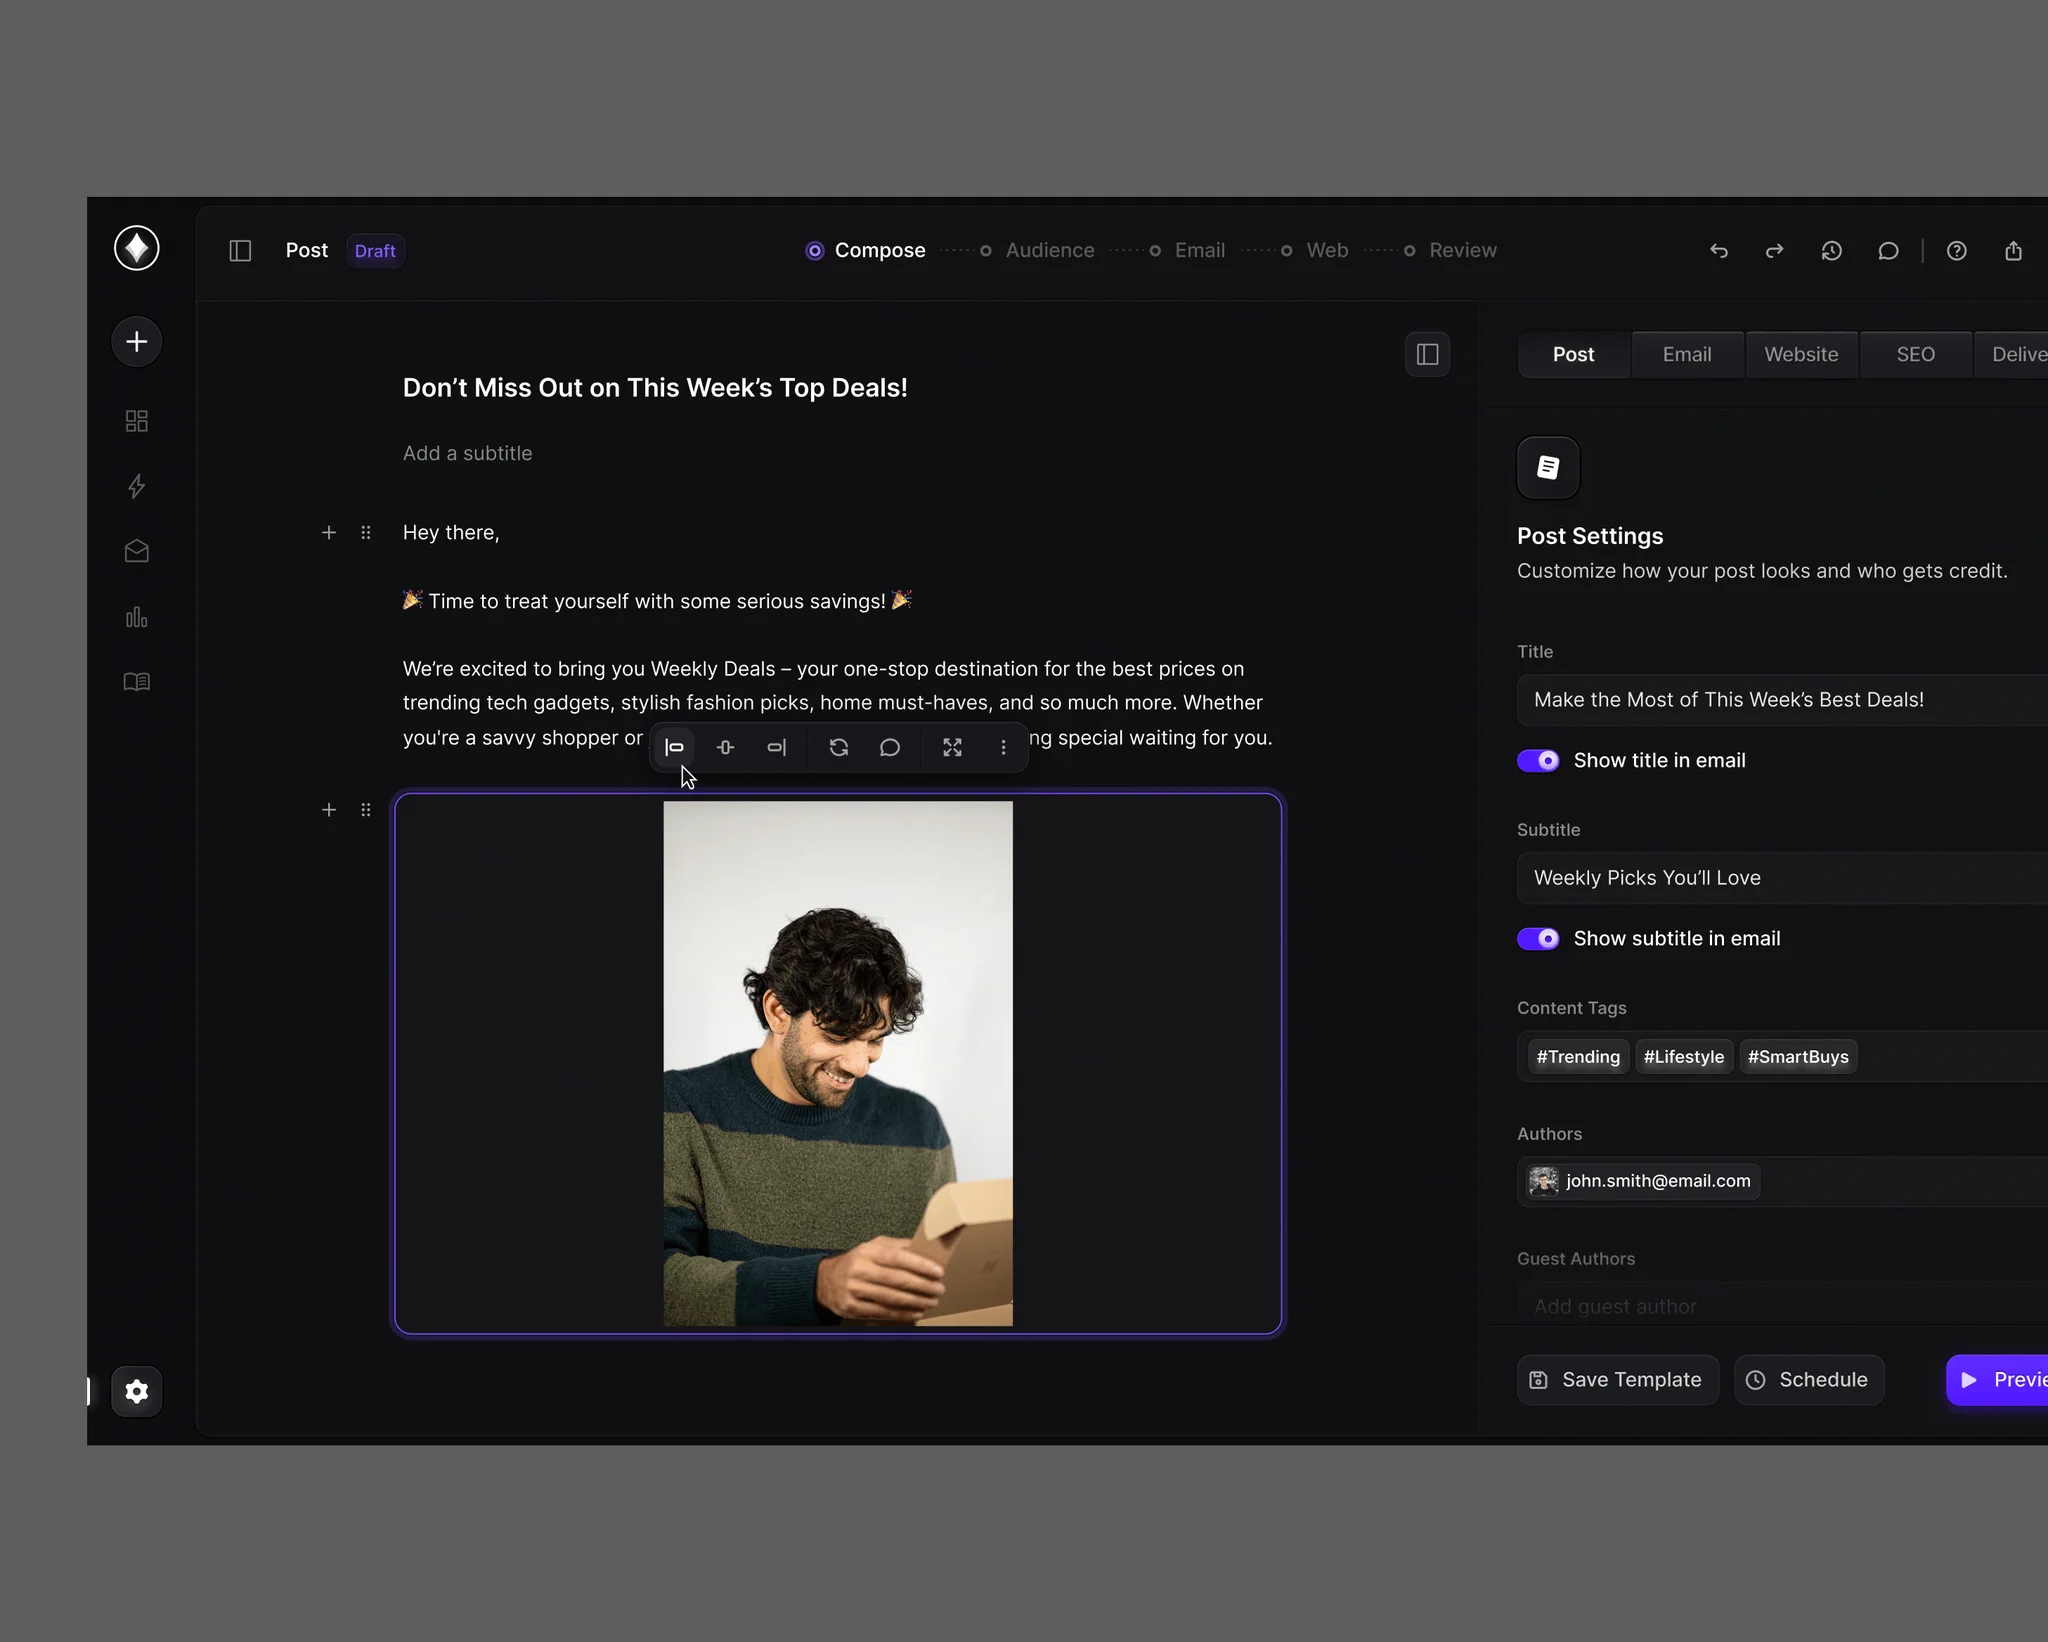Open the help question mark icon
The height and width of the screenshot is (1642, 2048).
(1957, 251)
